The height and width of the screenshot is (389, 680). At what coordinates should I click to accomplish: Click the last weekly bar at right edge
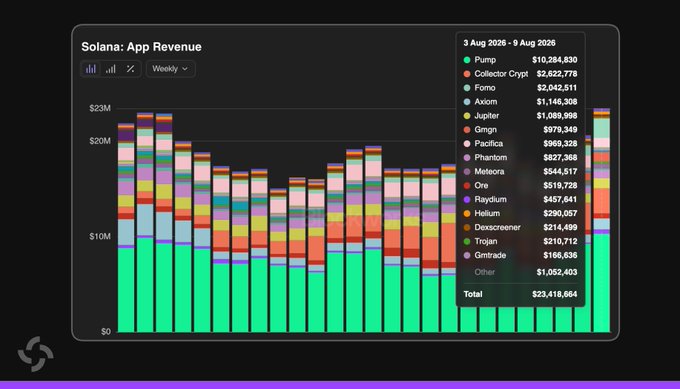(602, 220)
